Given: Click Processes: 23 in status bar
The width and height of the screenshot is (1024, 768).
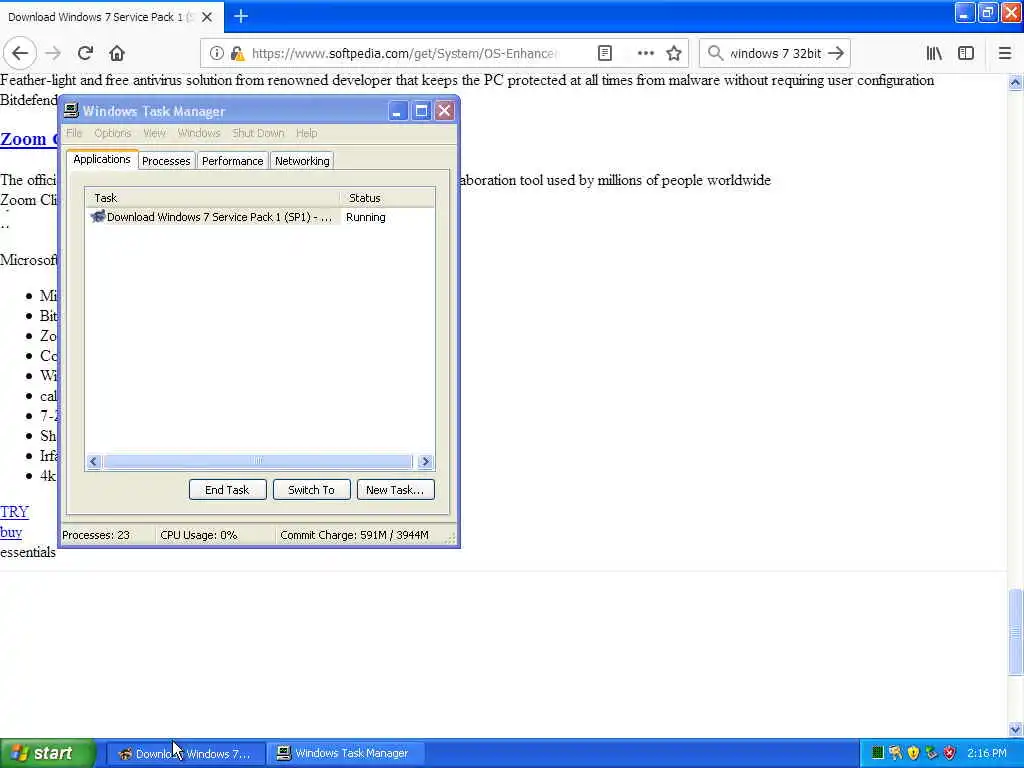Looking at the screenshot, I should click(96, 535).
